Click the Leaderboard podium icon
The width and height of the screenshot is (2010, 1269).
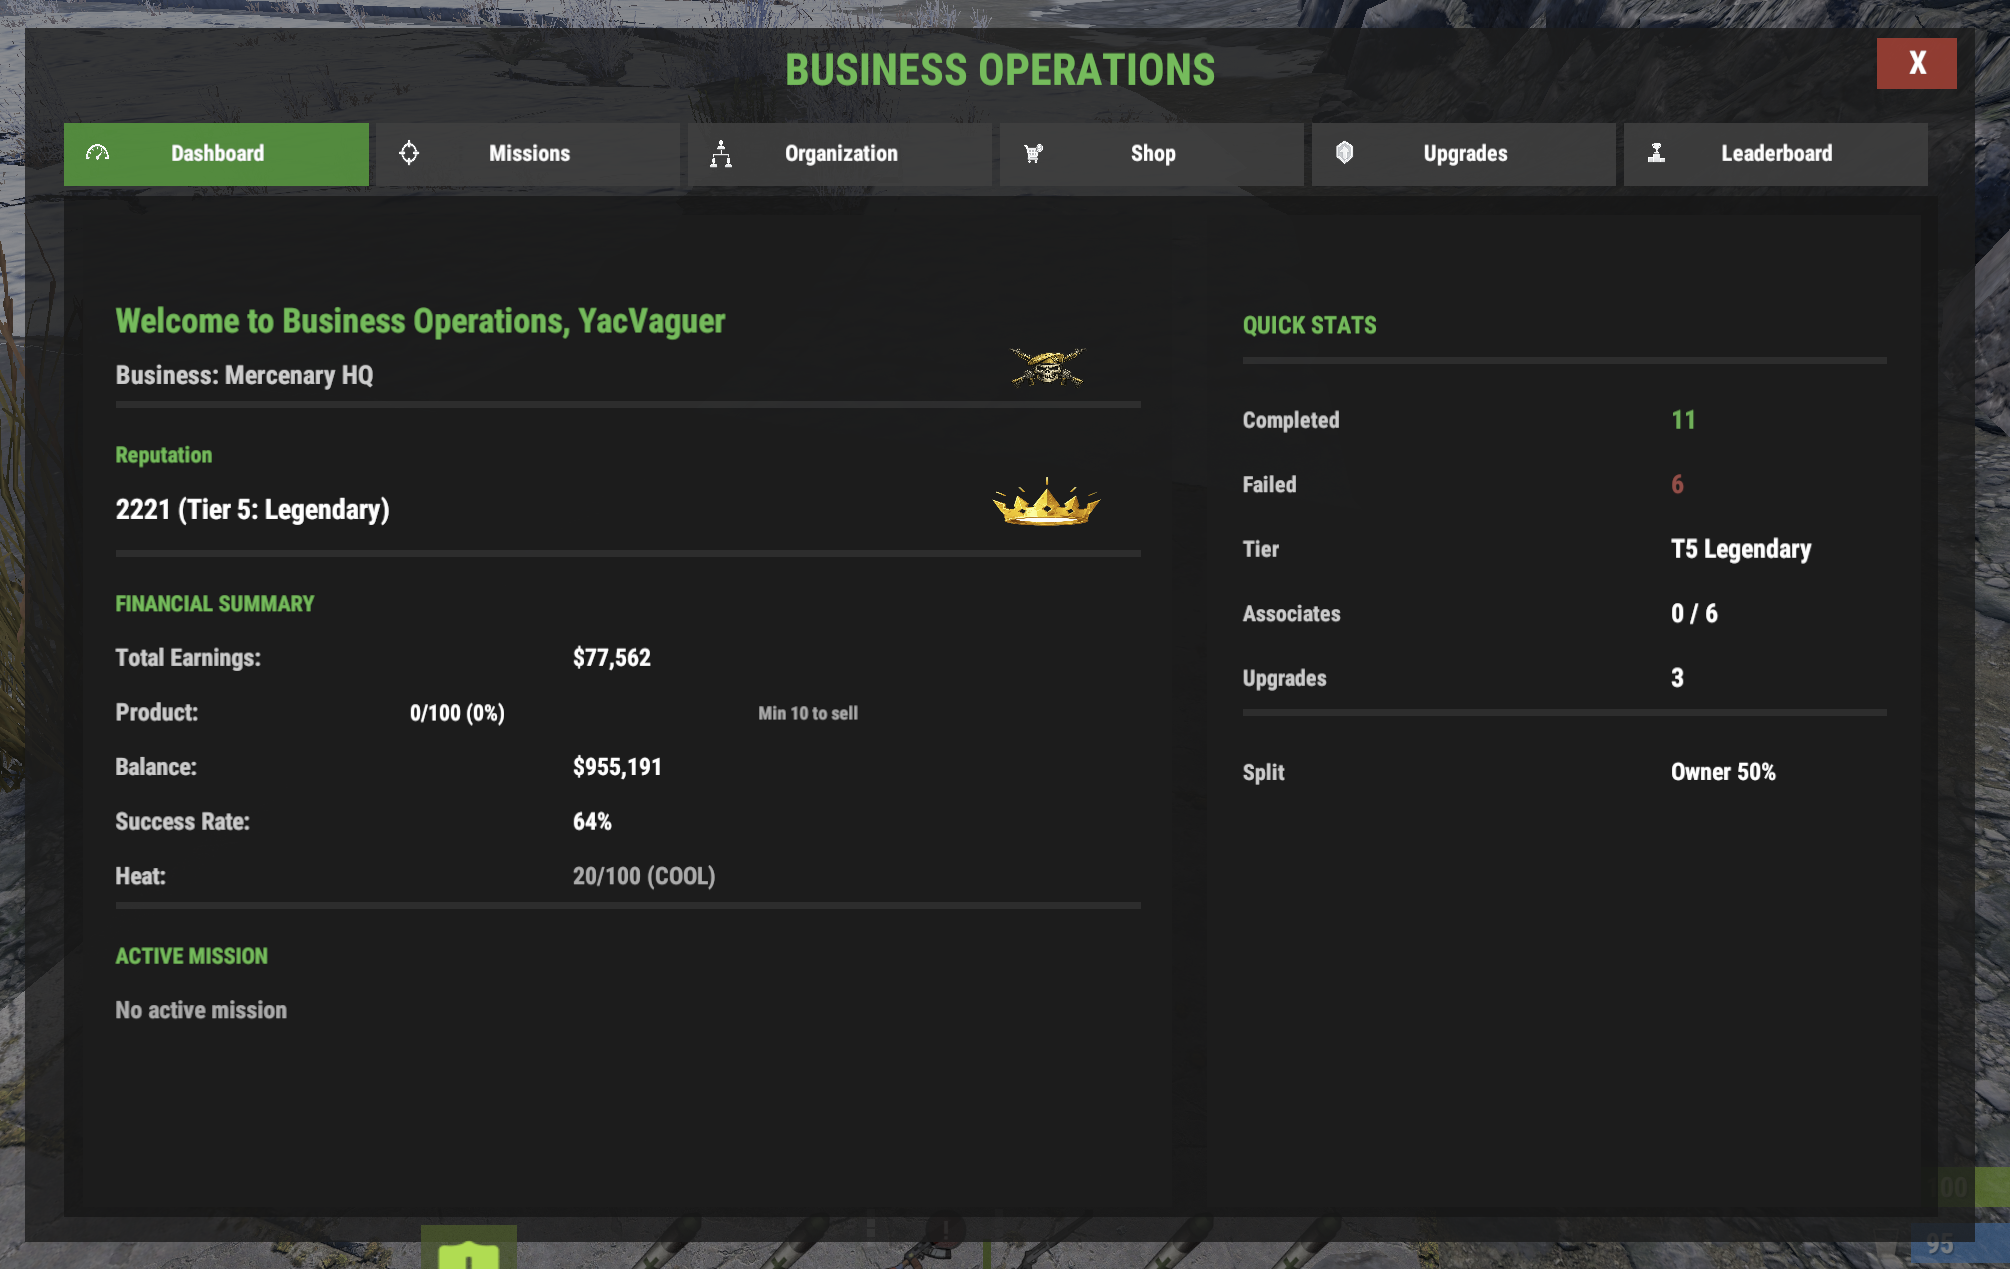point(1656,153)
